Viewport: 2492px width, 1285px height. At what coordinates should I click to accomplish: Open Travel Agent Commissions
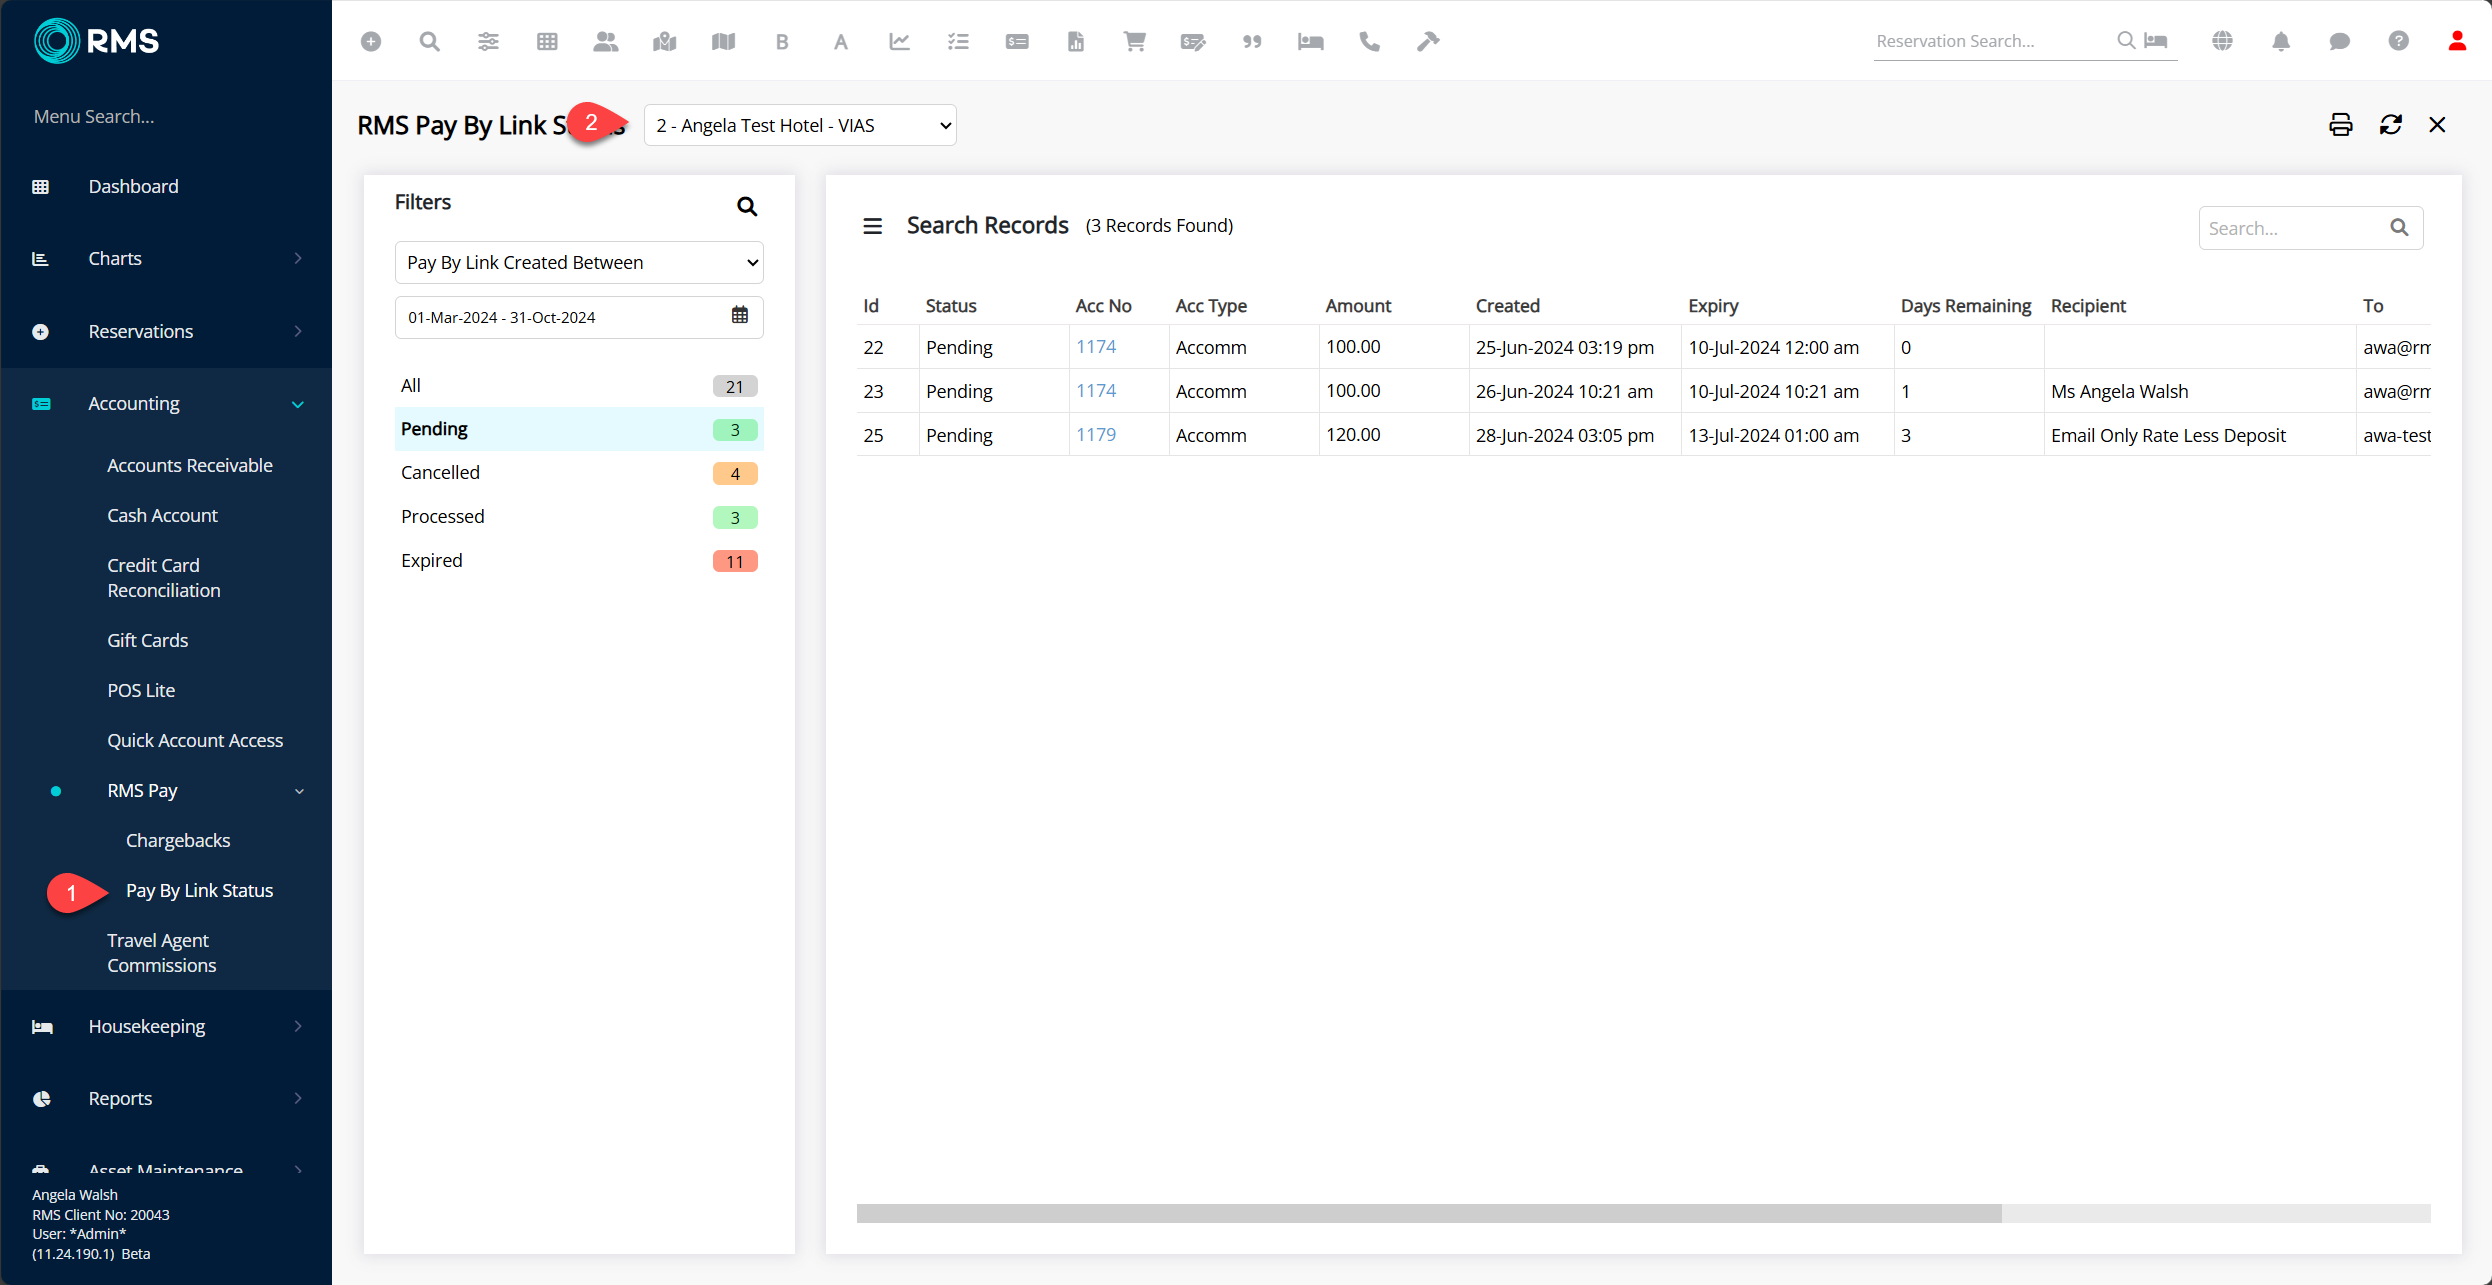(162, 953)
